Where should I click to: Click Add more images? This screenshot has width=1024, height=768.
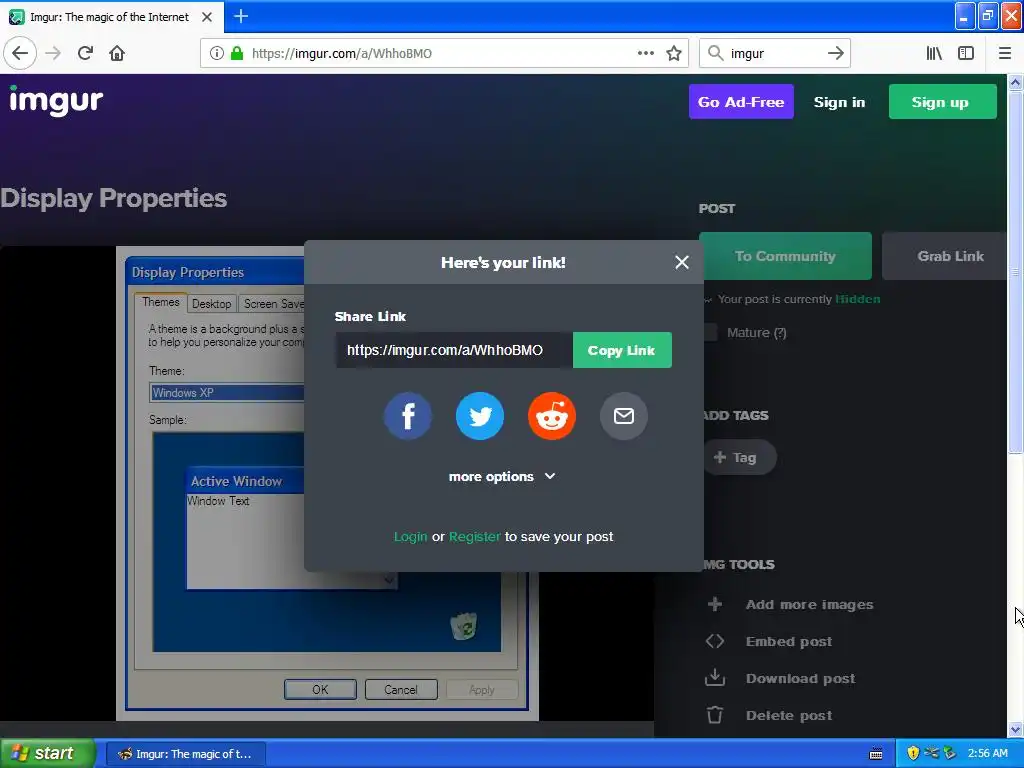coord(810,605)
